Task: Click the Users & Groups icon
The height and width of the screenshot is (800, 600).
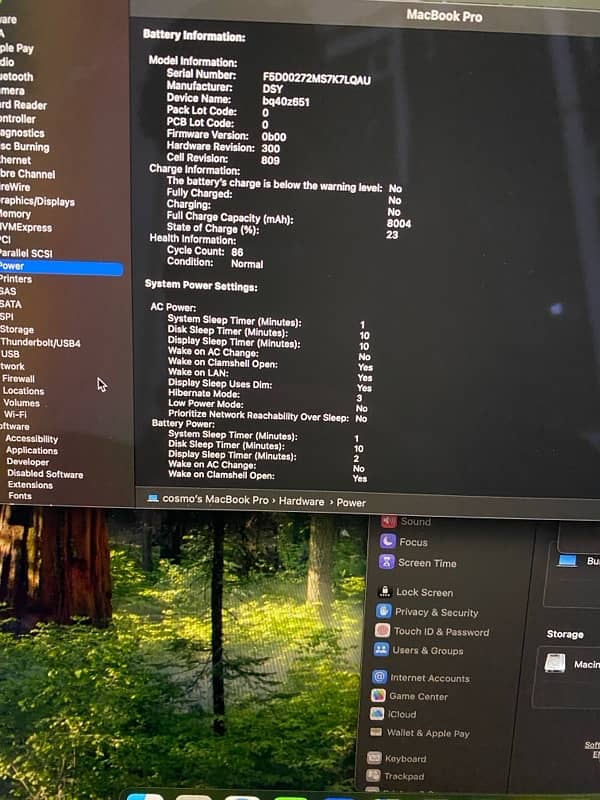Action: 382,650
